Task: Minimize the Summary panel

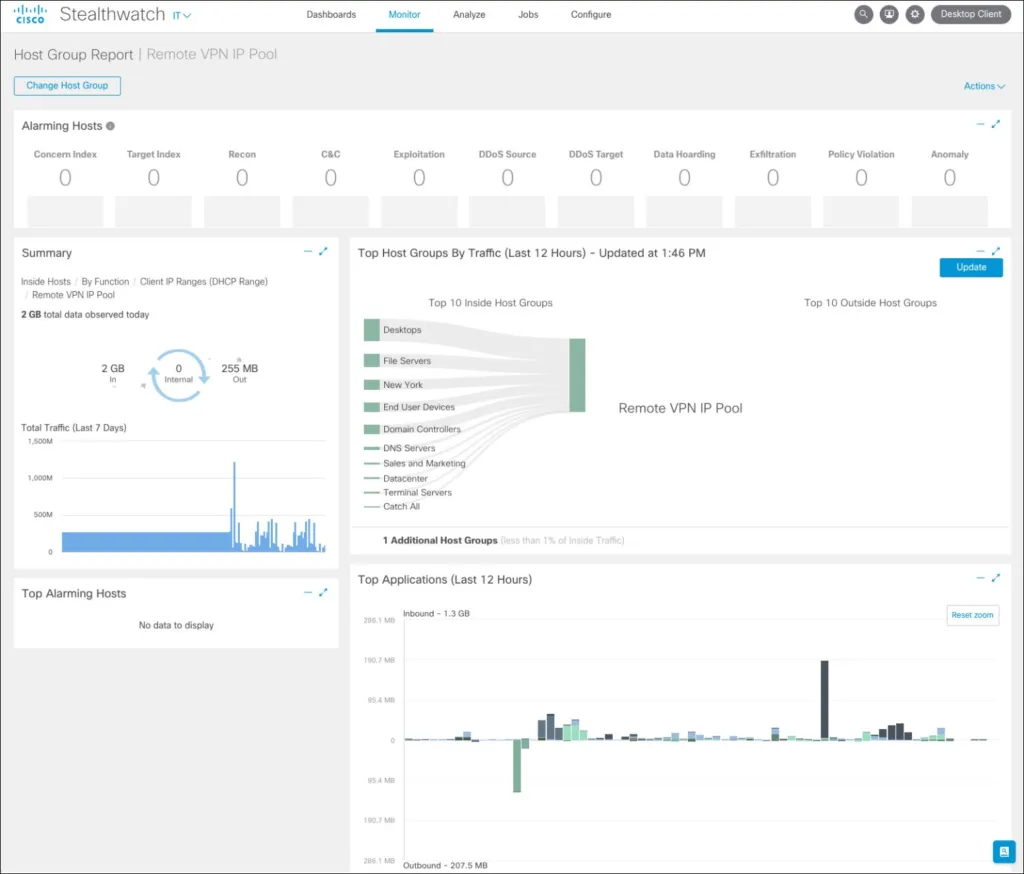Action: click(x=308, y=251)
